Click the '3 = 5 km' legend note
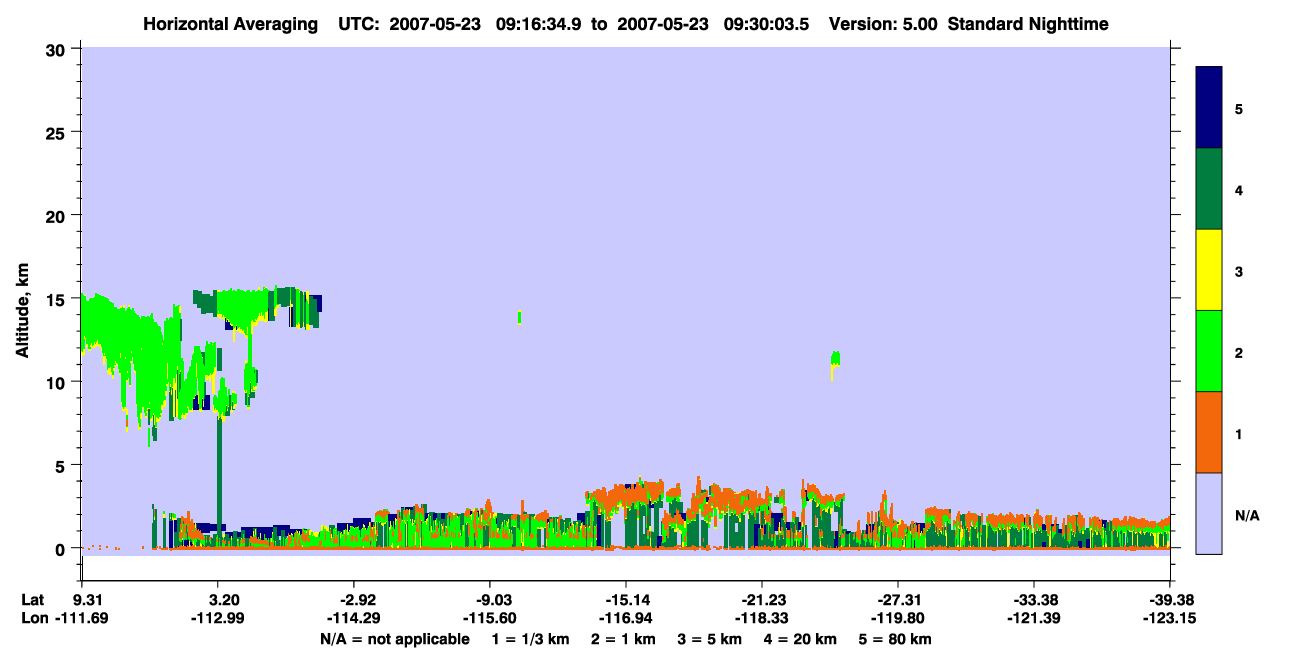The width and height of the screenshot is (1300, 667). coord(710,639)
